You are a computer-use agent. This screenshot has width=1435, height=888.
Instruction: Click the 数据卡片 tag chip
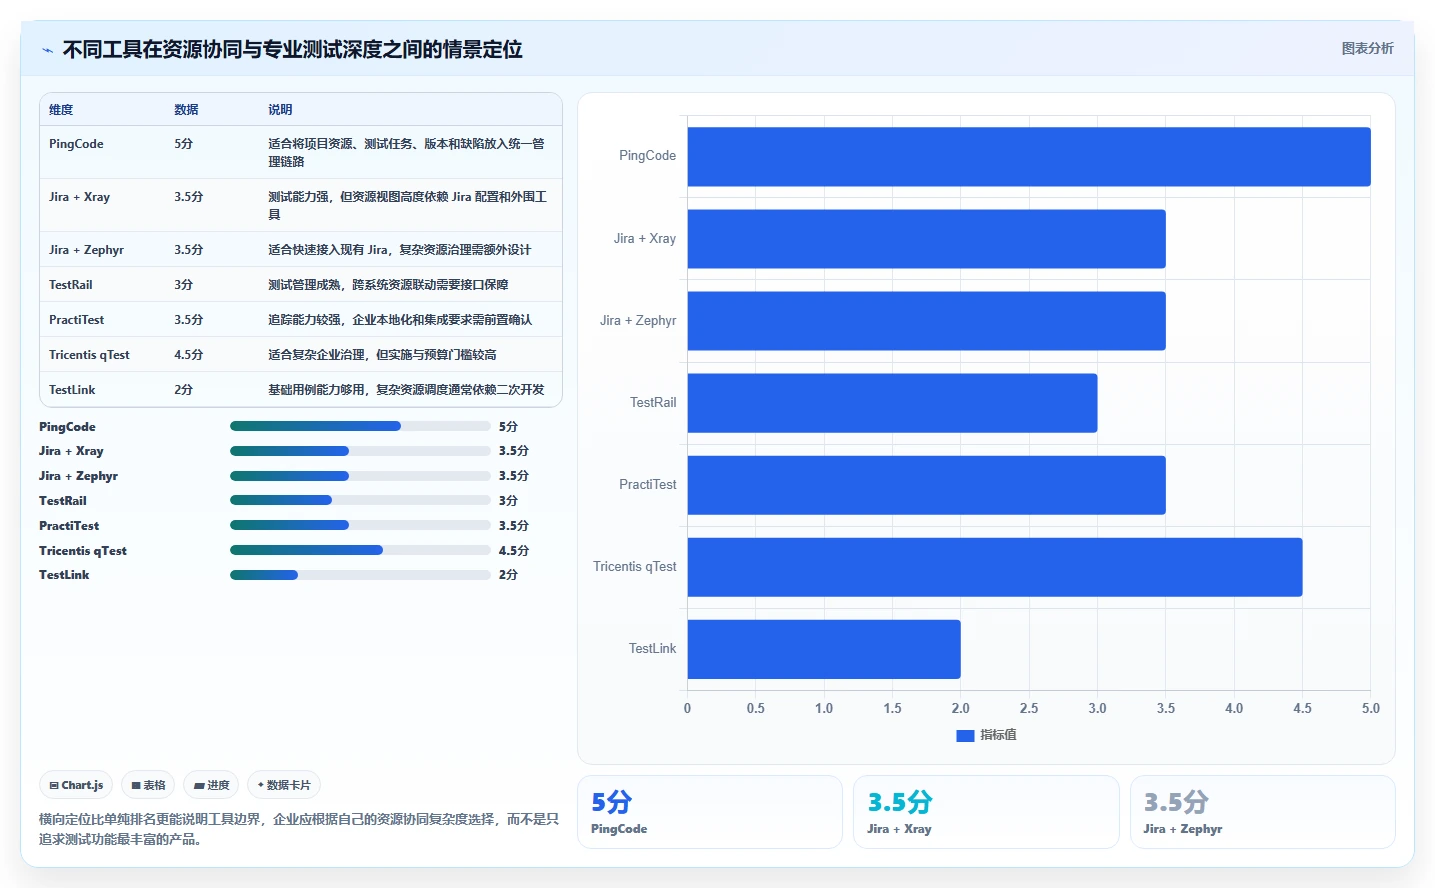[284, 785]
